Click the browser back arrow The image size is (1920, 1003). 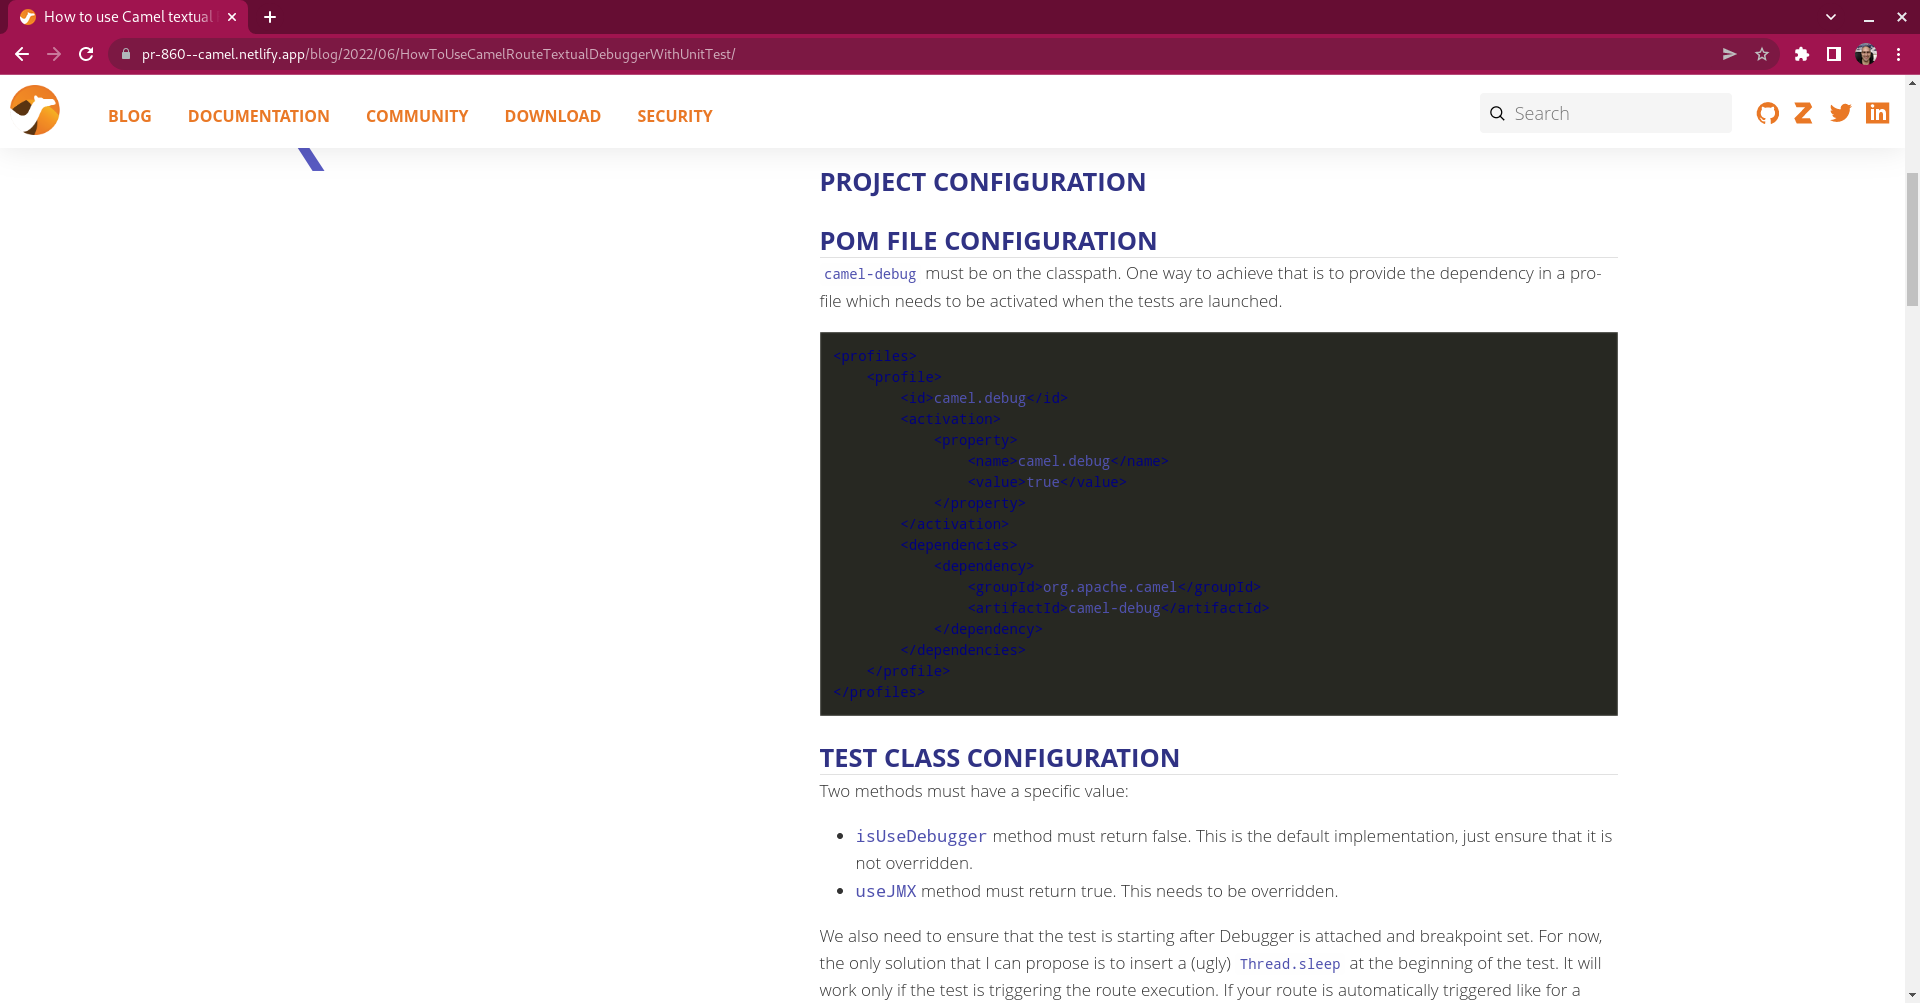tap(22, 54)
